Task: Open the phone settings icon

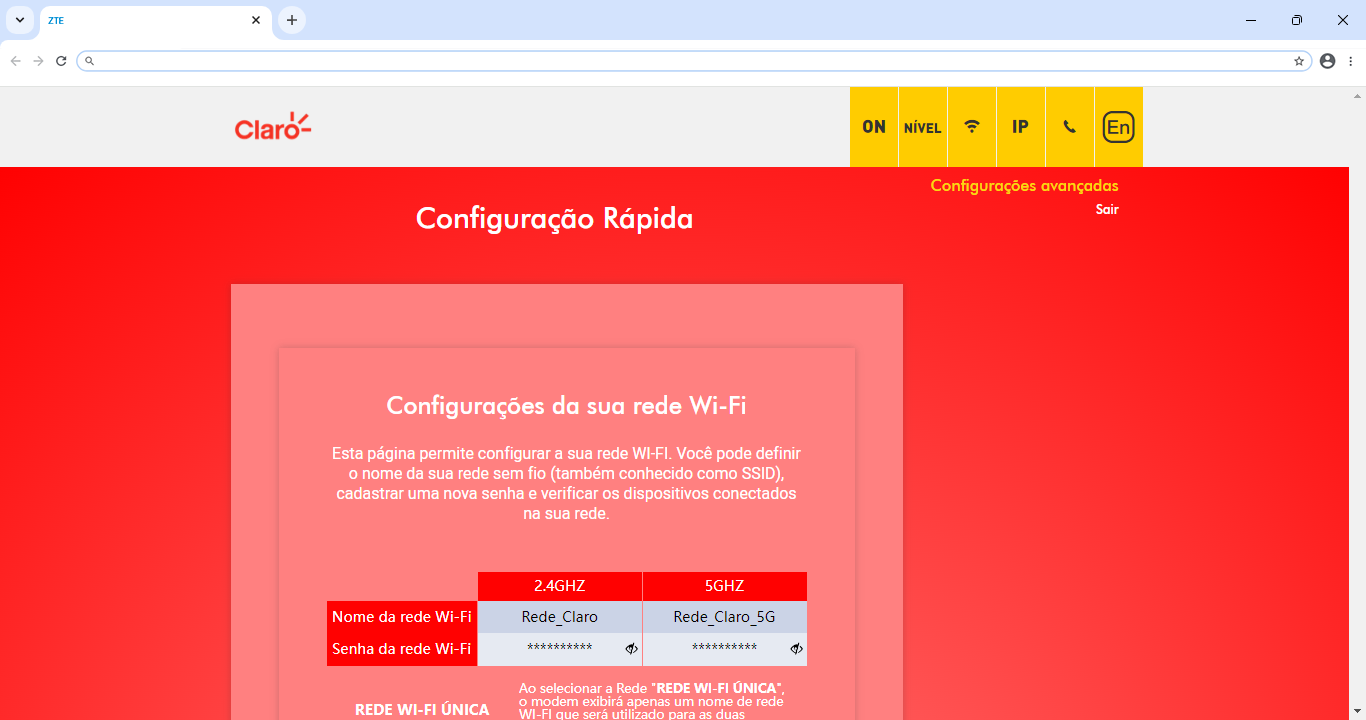Action: tap(1070, 127)
